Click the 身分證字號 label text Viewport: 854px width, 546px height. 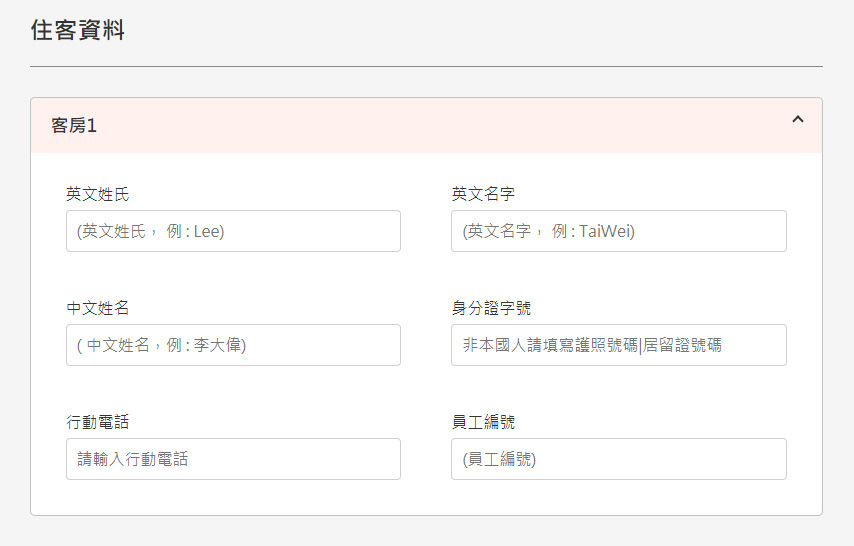coord(491,308)
